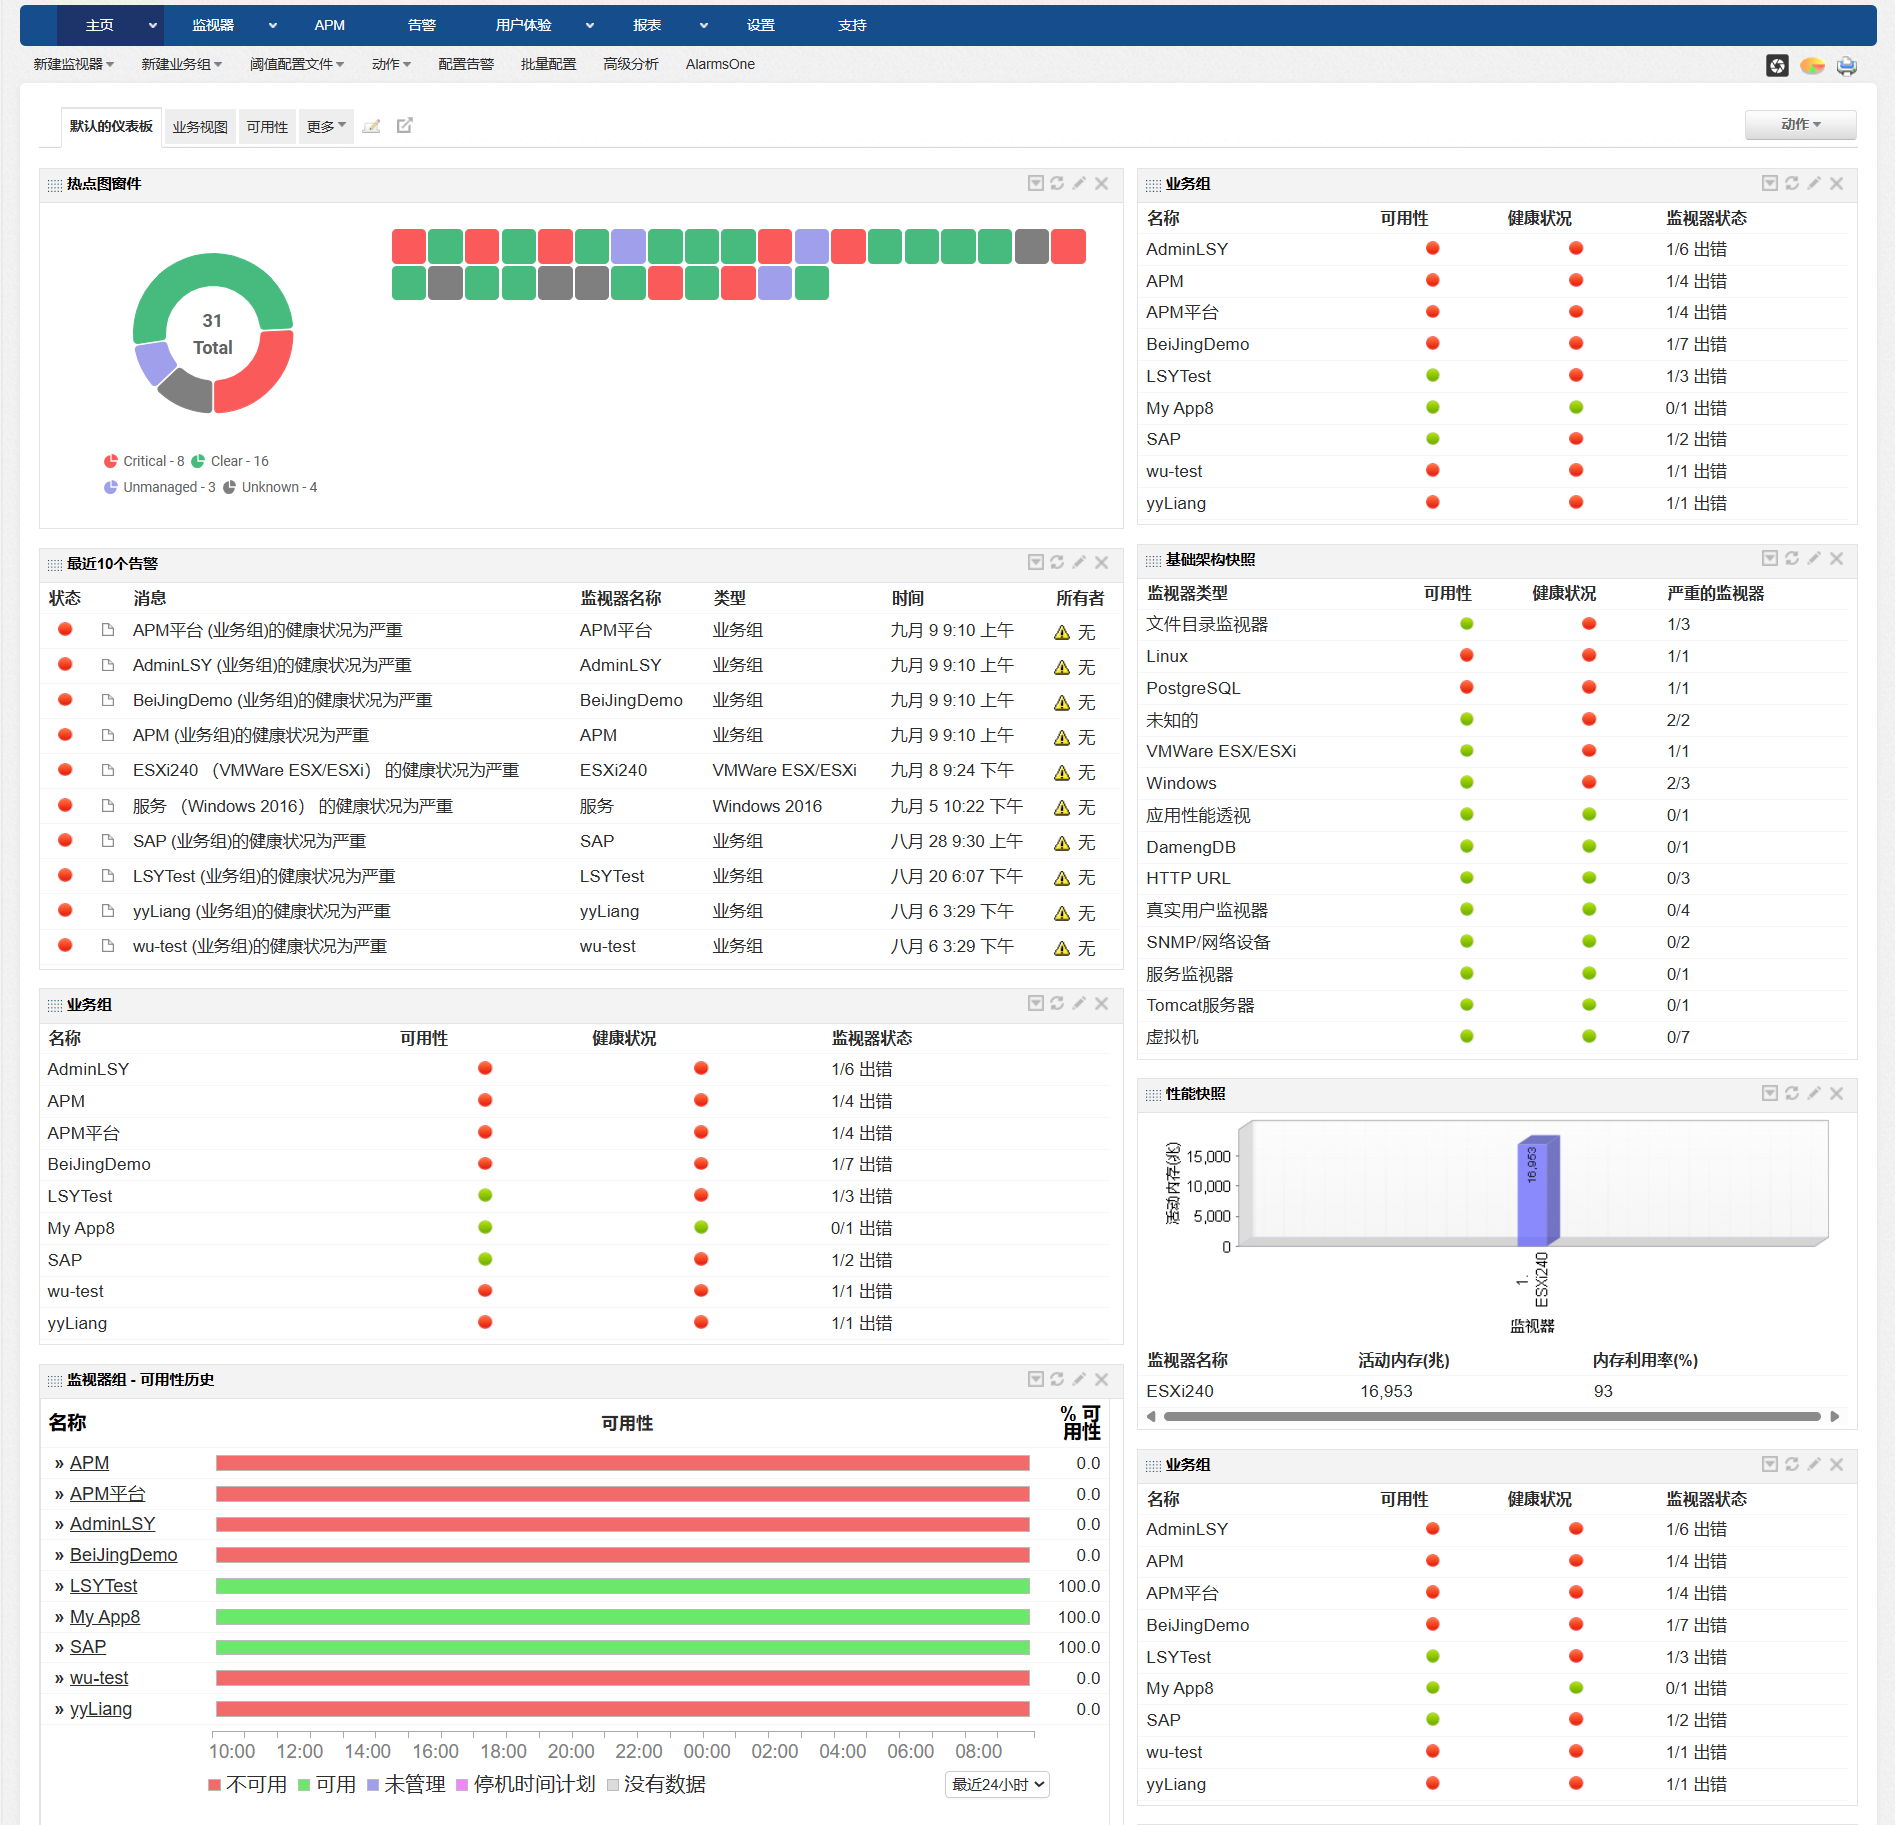
Task: Open the LSYTest link in availability history
Action: (x=104, y=1585)
